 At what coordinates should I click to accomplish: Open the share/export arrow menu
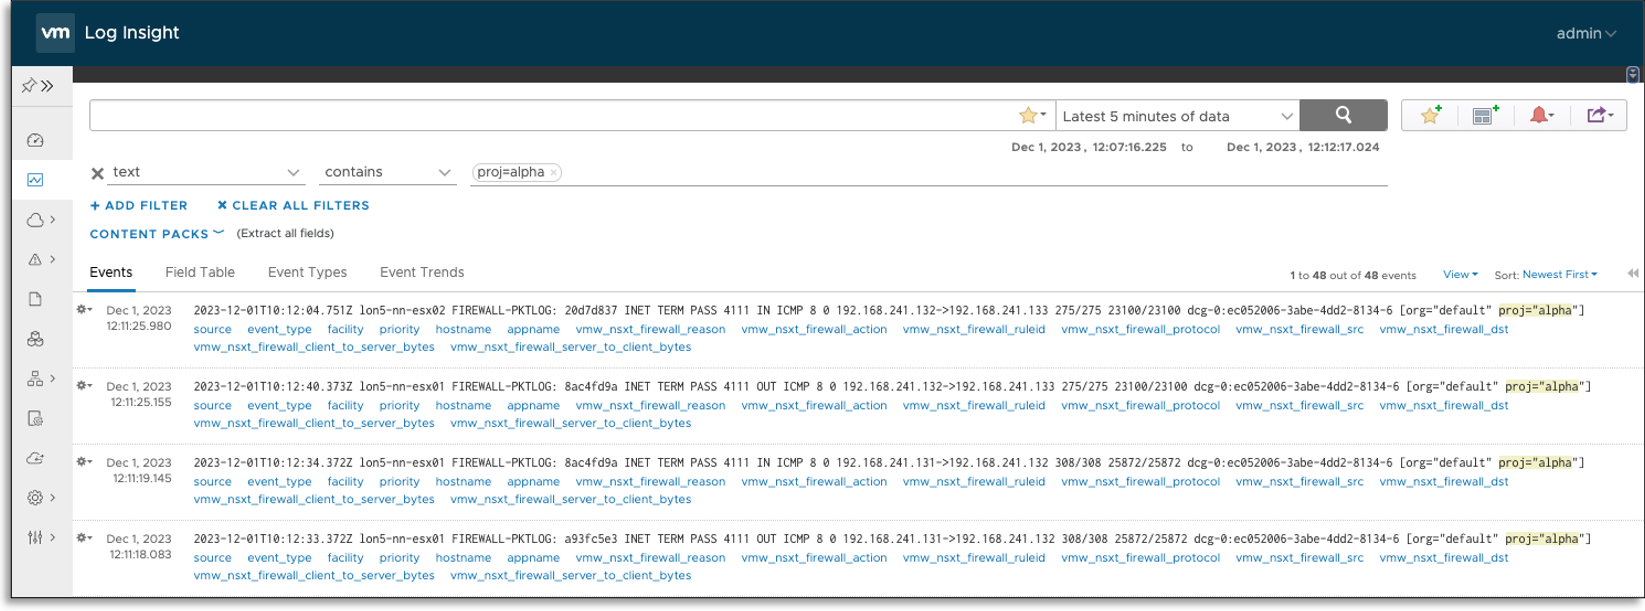tap(1598, 115)
